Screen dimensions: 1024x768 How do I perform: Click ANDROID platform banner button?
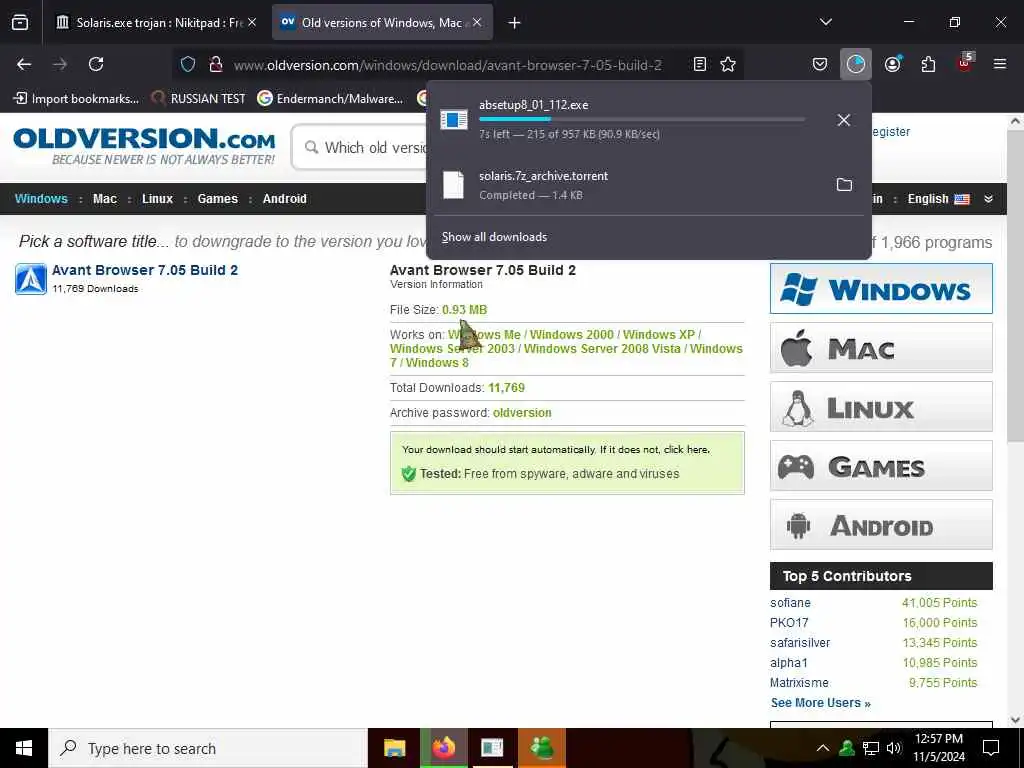pos(881,525)
